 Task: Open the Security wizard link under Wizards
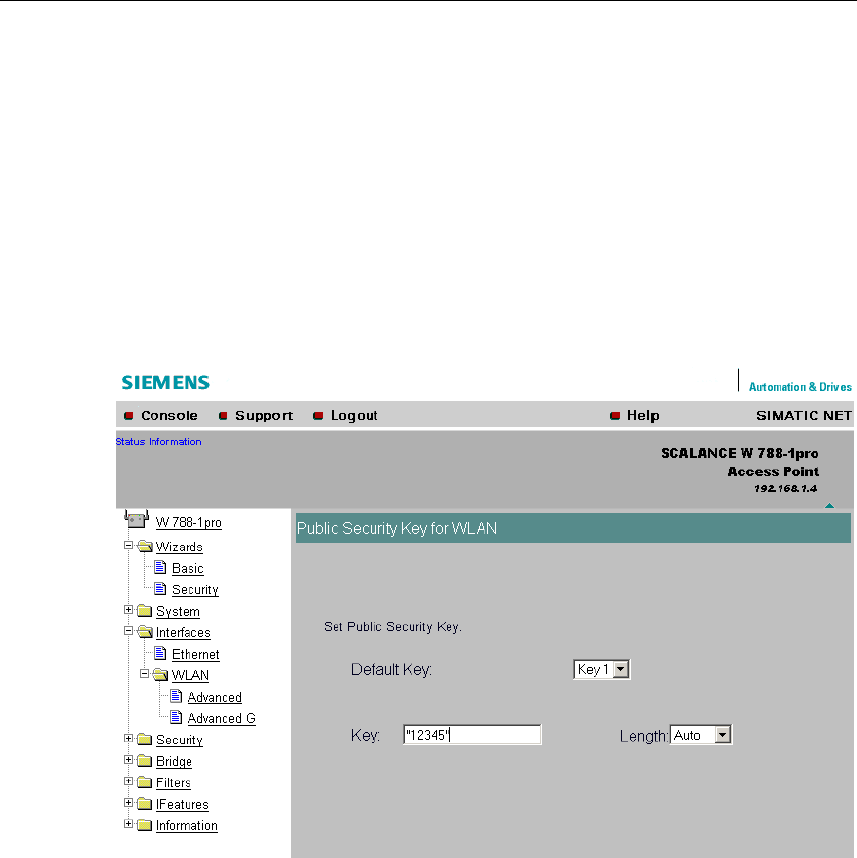point(195,590)
